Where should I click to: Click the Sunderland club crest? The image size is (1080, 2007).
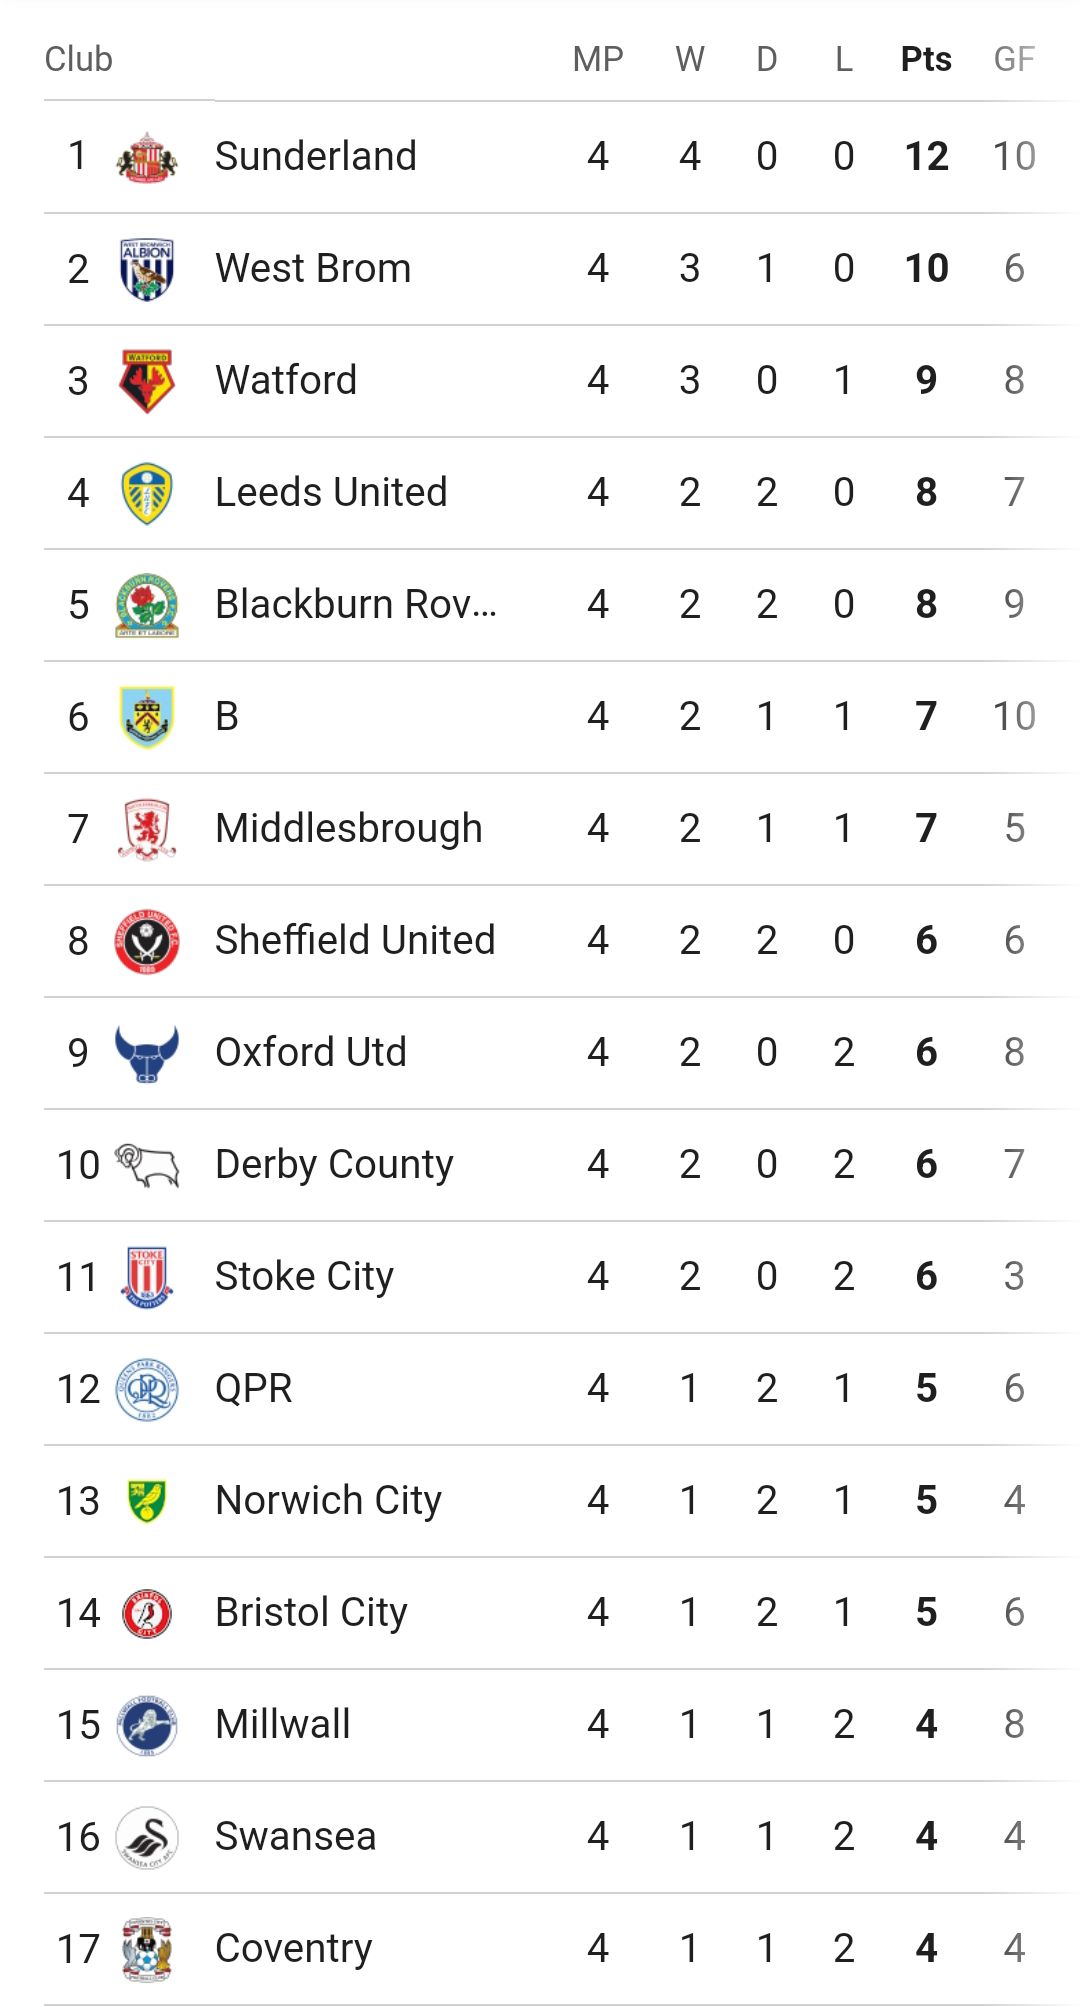click(x=147, y=157)
